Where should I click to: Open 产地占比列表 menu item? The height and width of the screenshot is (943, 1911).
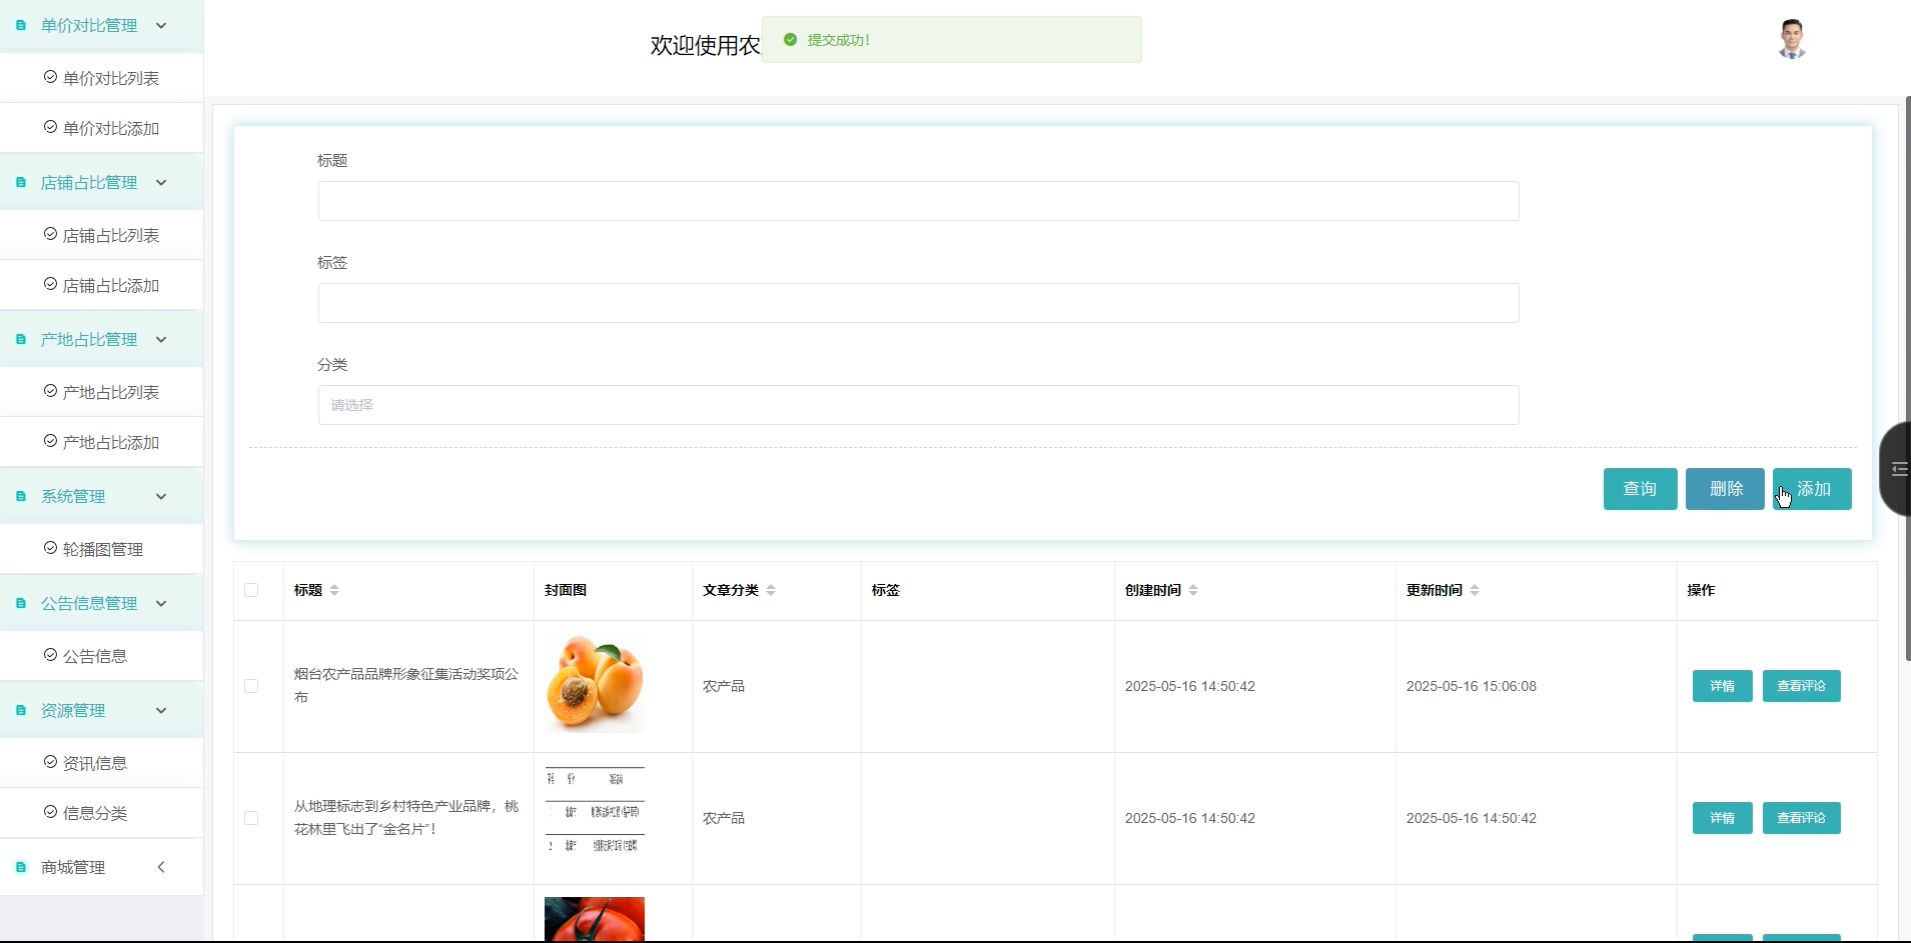[101, 392]
